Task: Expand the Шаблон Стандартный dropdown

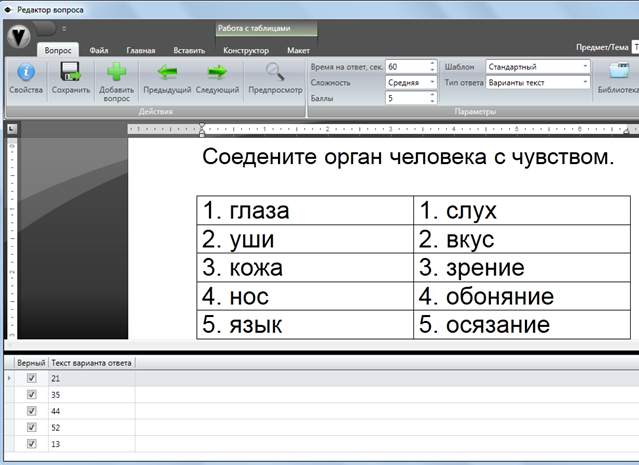Action: pyautogui.click(x=537, y=67)
